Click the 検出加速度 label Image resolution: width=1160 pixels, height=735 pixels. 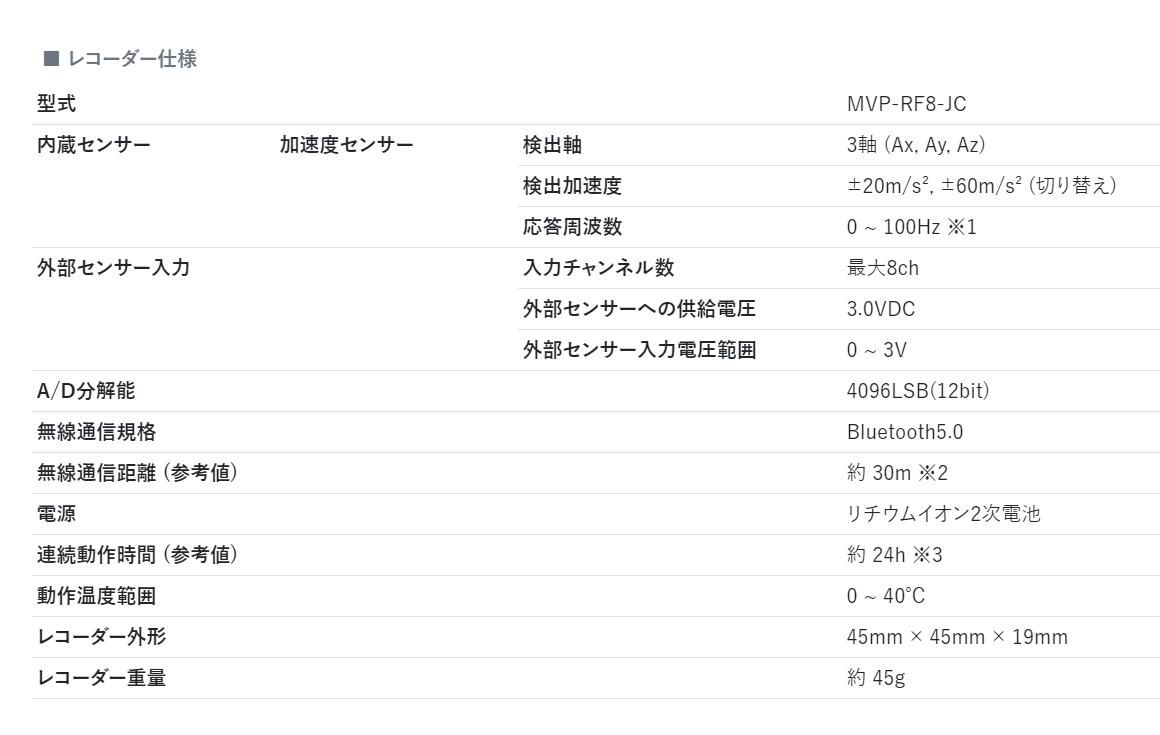(572, 186)
